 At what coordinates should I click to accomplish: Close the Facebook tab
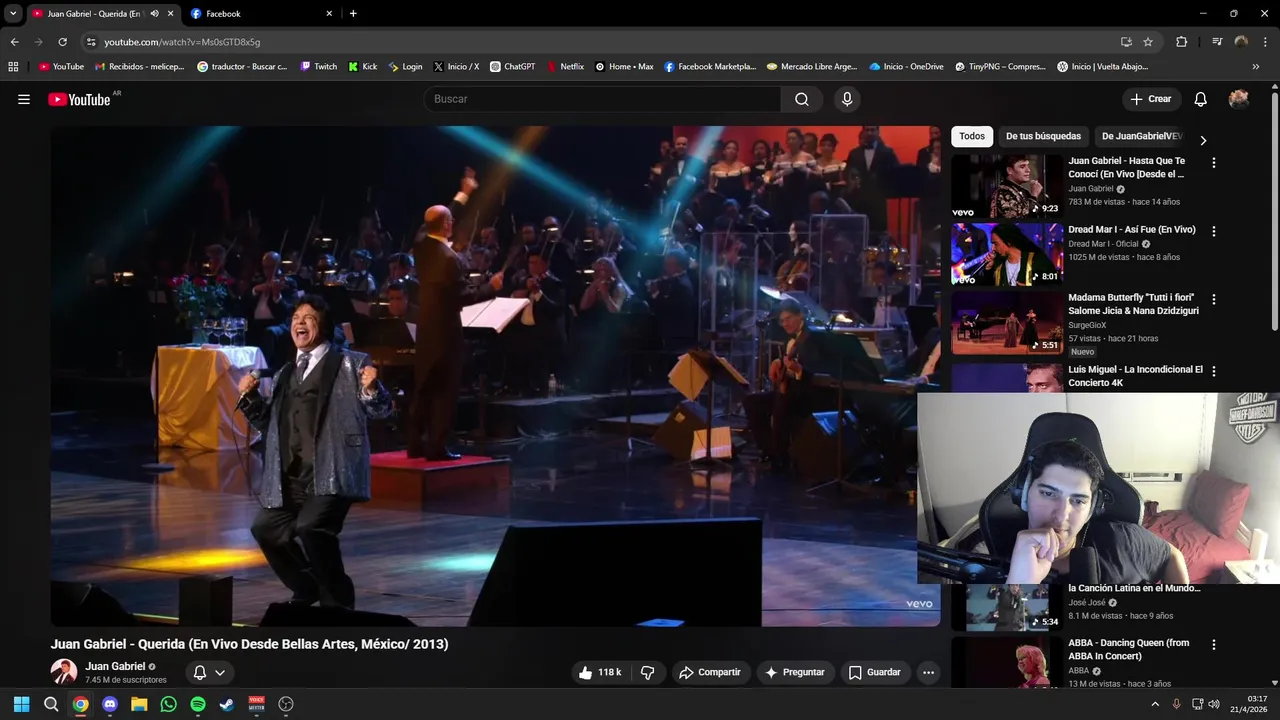click(329, 14)
